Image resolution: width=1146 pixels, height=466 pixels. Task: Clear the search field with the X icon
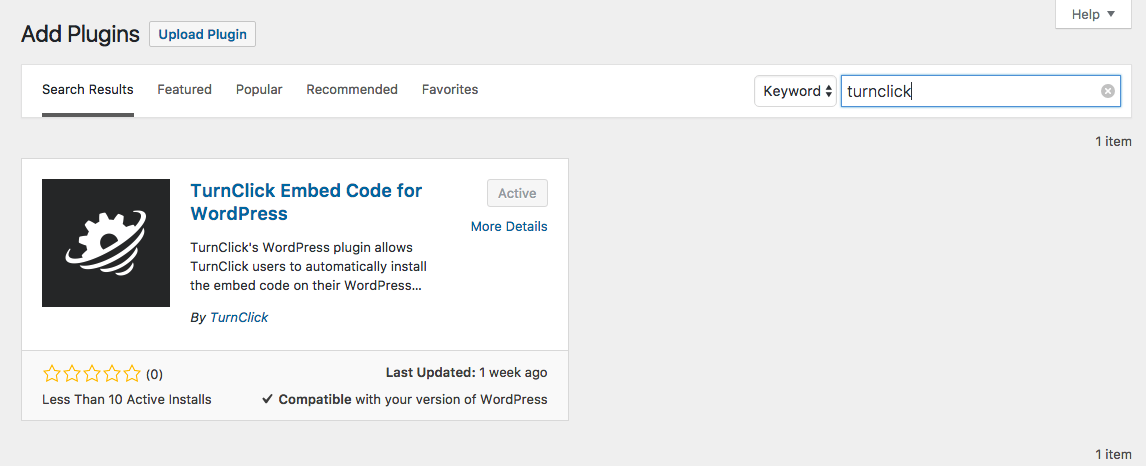click(x=1107, y=91)
